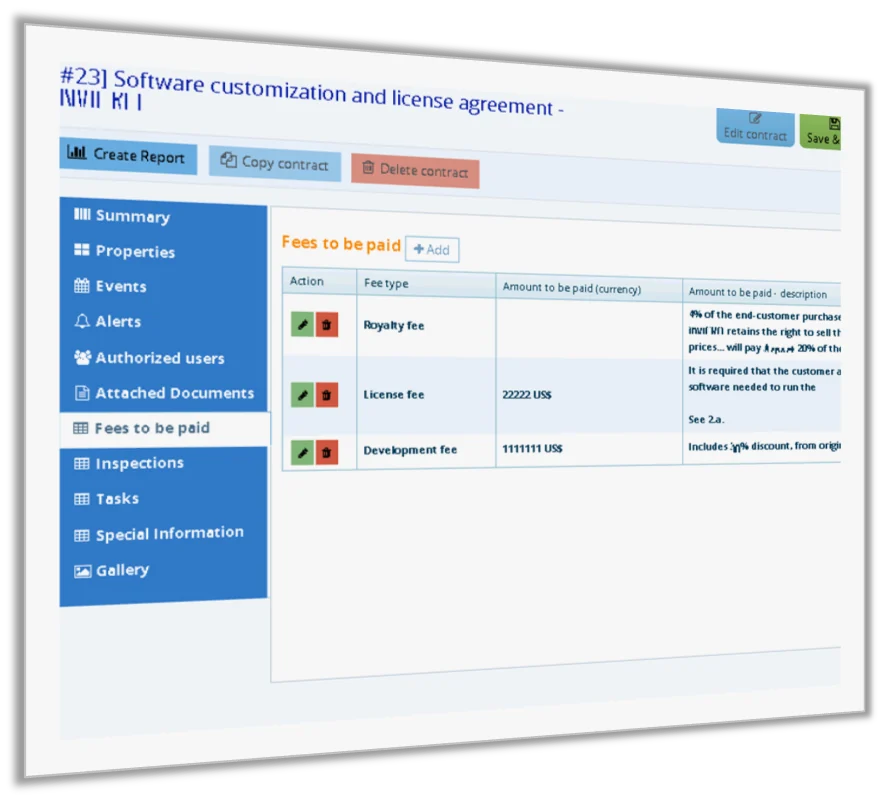The image size is (880, 800).
Task: Open the Gallery section
Action: point(163,570)
